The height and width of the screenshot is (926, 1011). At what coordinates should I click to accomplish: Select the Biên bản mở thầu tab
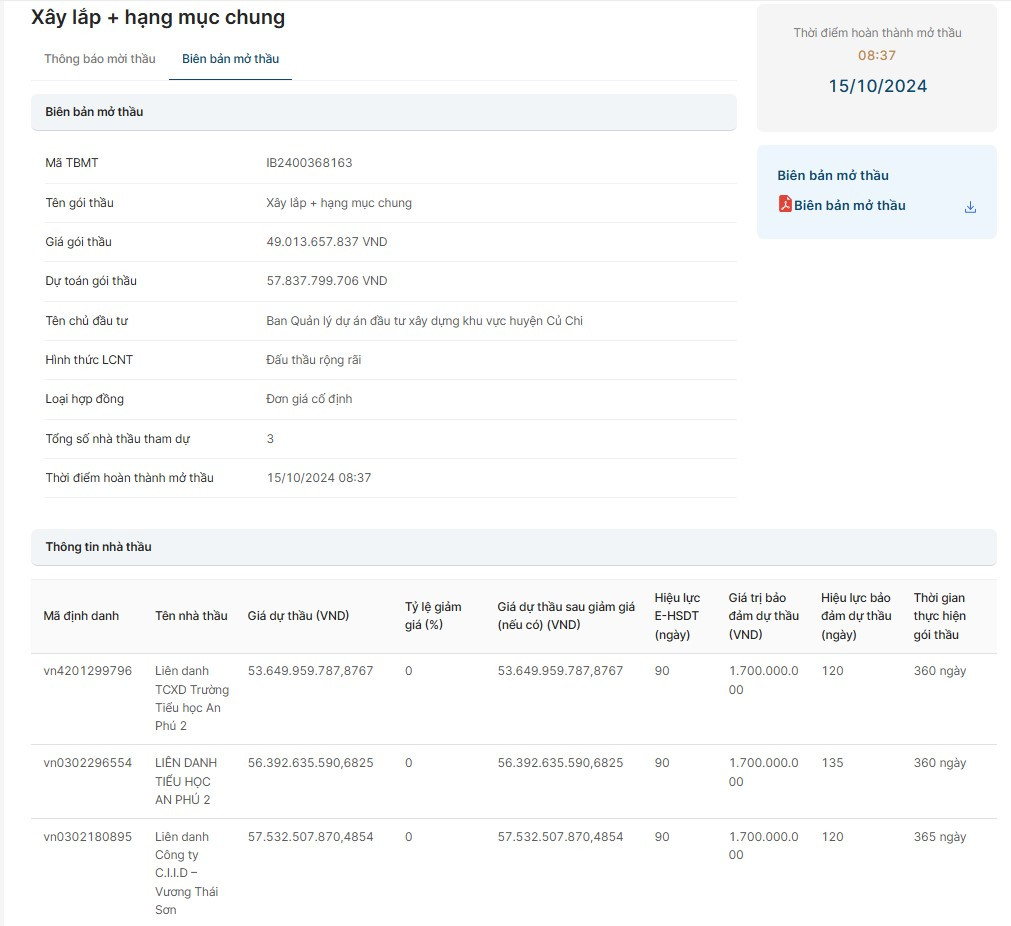[230, 59]
